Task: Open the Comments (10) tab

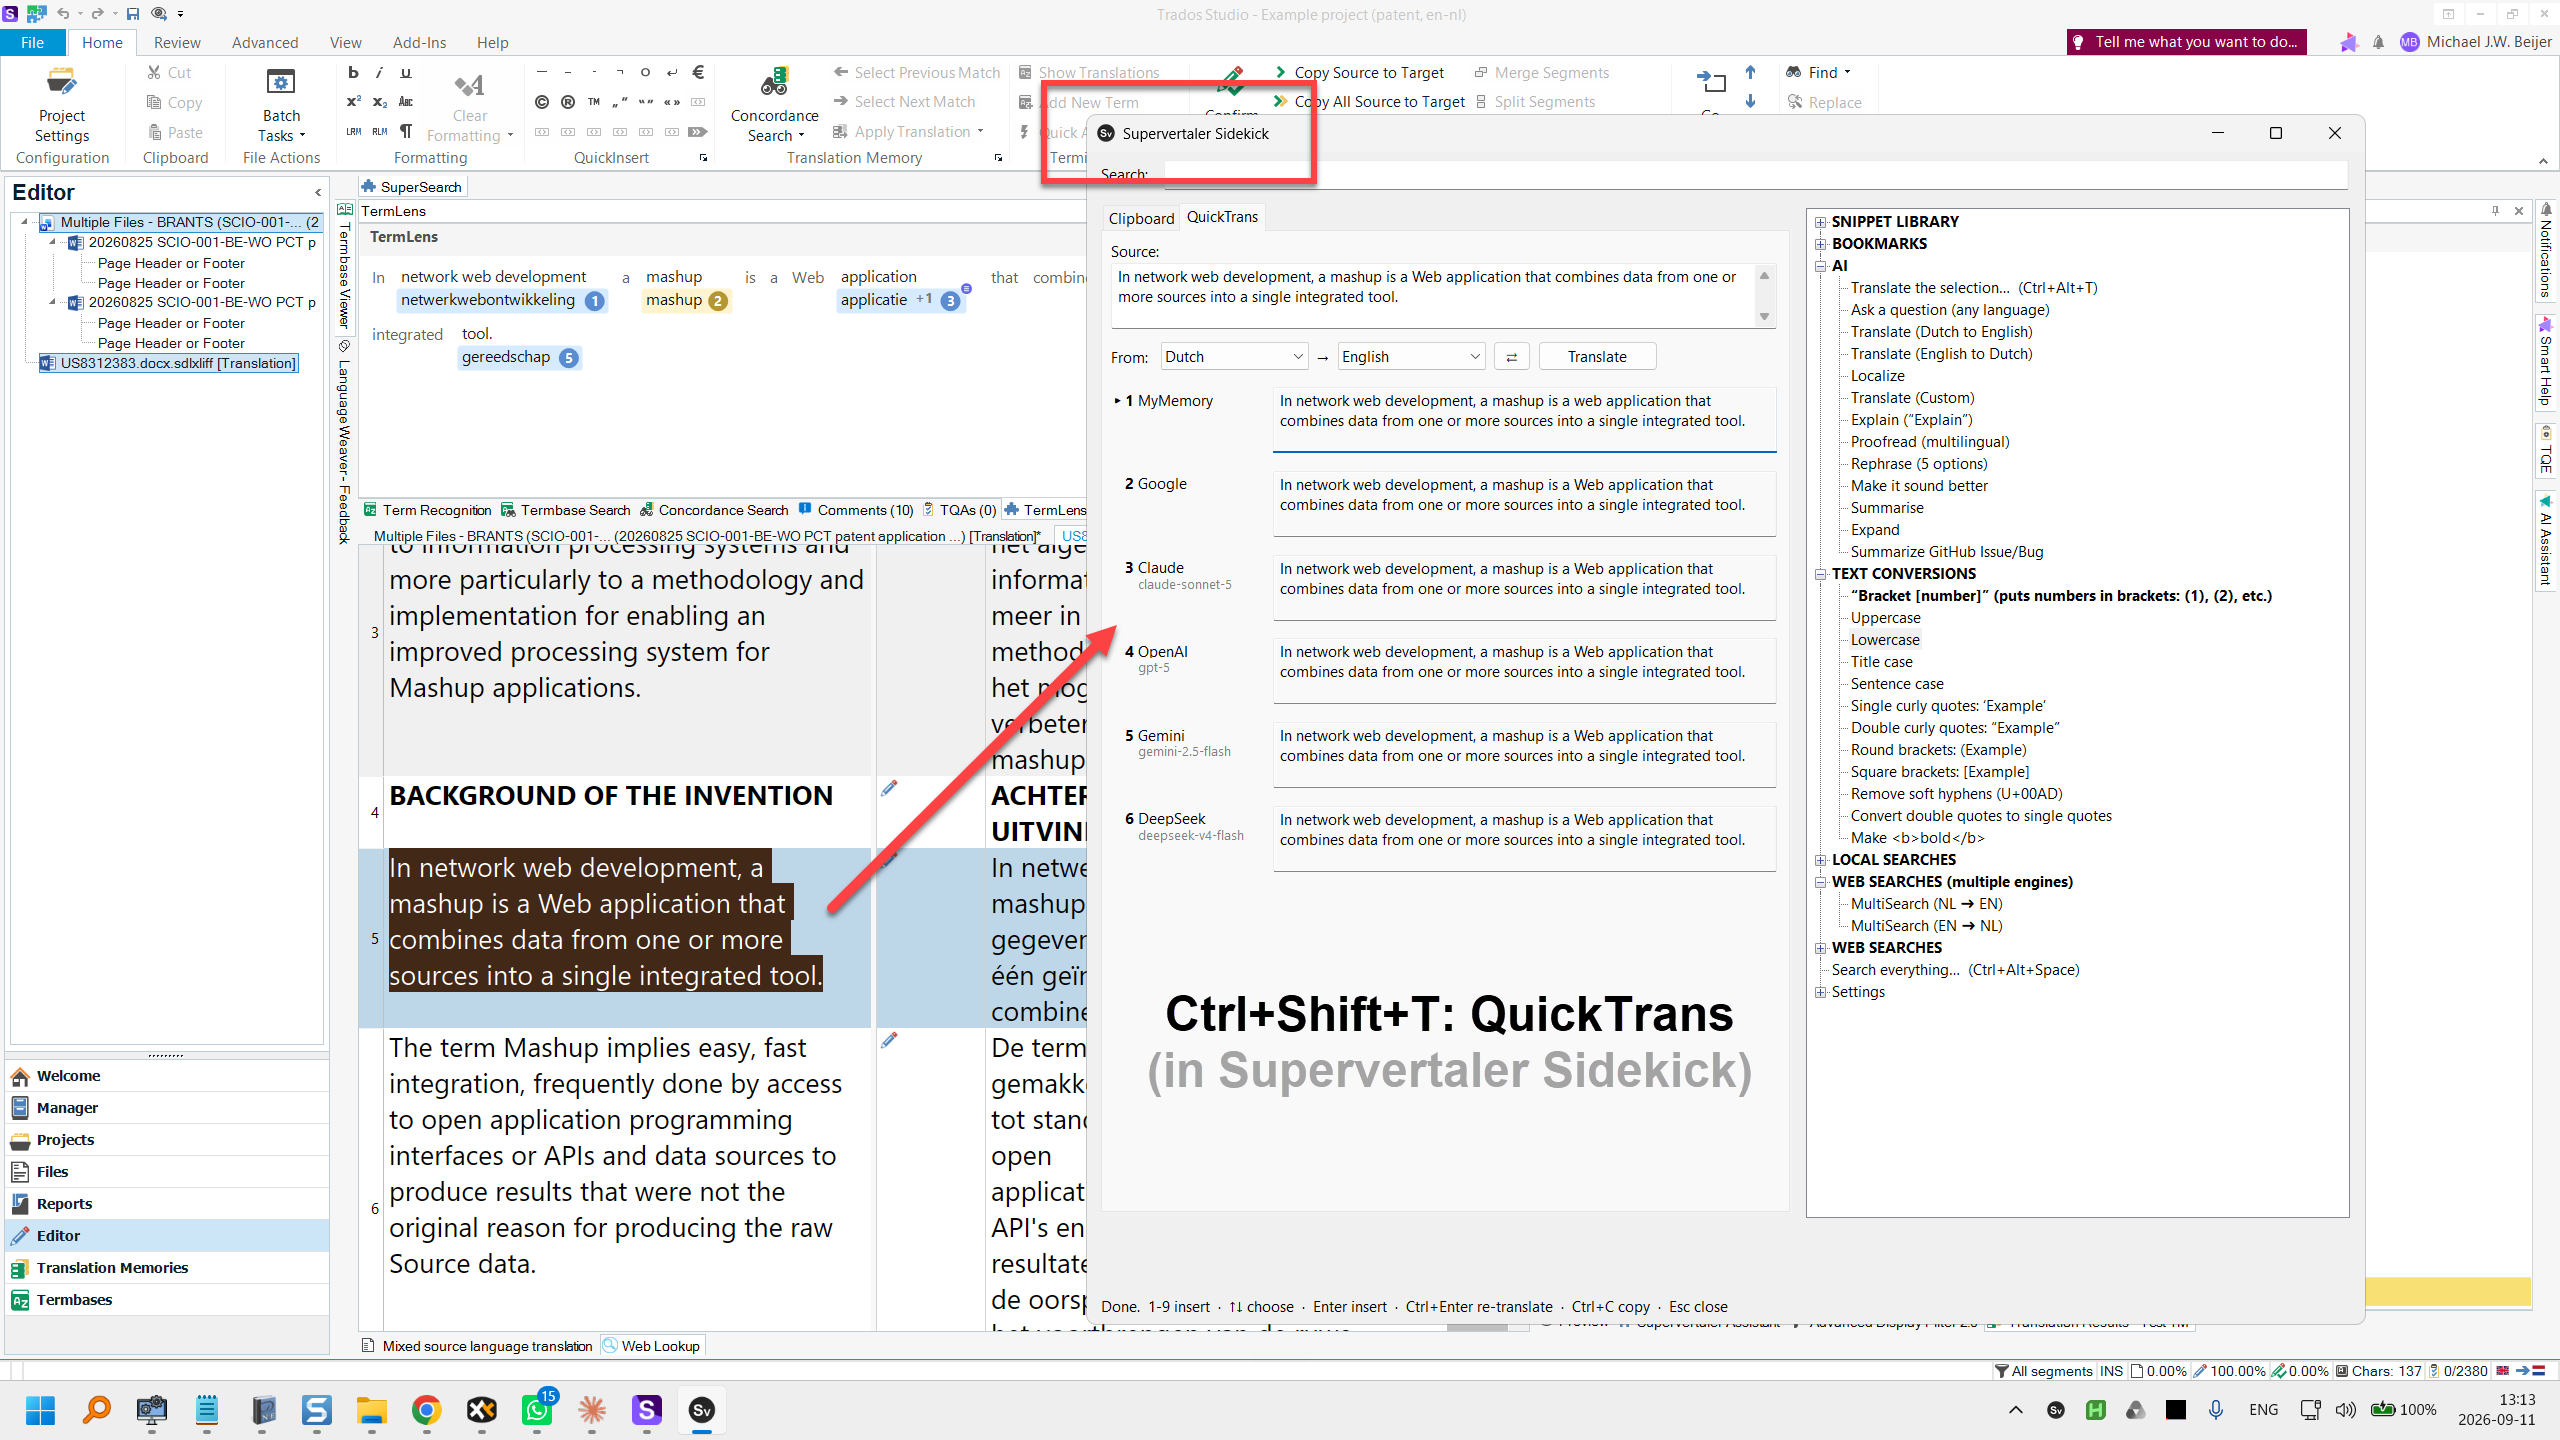Action: 856,510
